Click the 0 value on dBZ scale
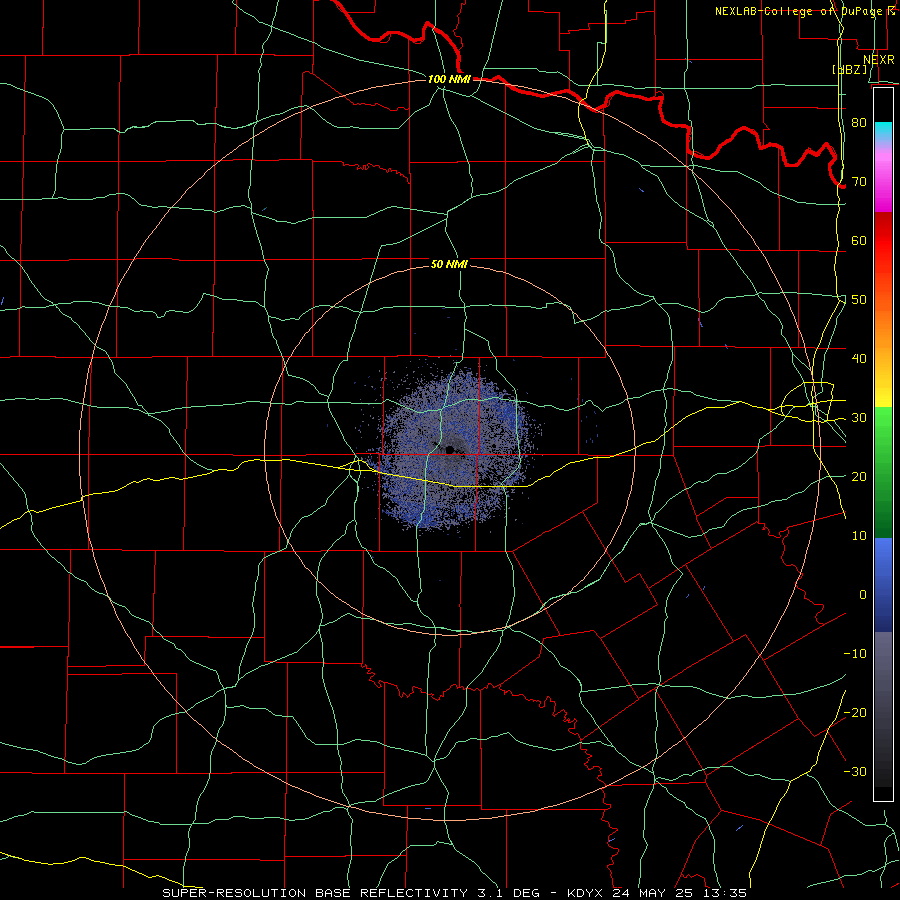The height and width of the screenshot is (900, 900). (x=863, y=595)
